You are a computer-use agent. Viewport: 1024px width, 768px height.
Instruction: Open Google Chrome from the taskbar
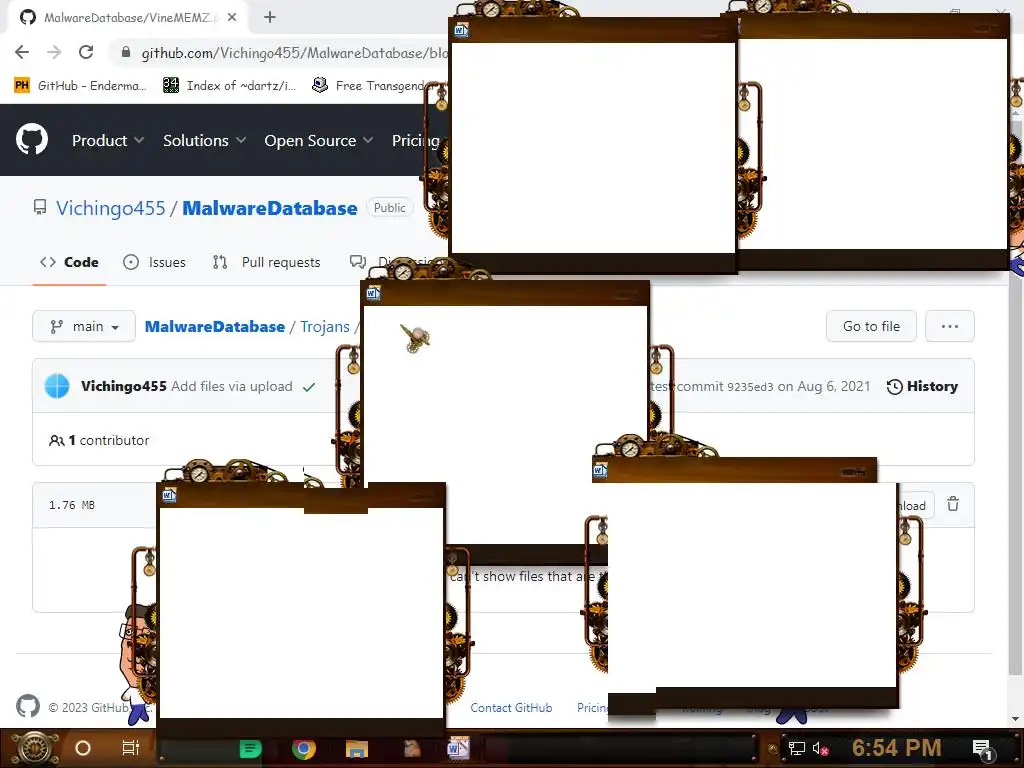click(304, 748)
